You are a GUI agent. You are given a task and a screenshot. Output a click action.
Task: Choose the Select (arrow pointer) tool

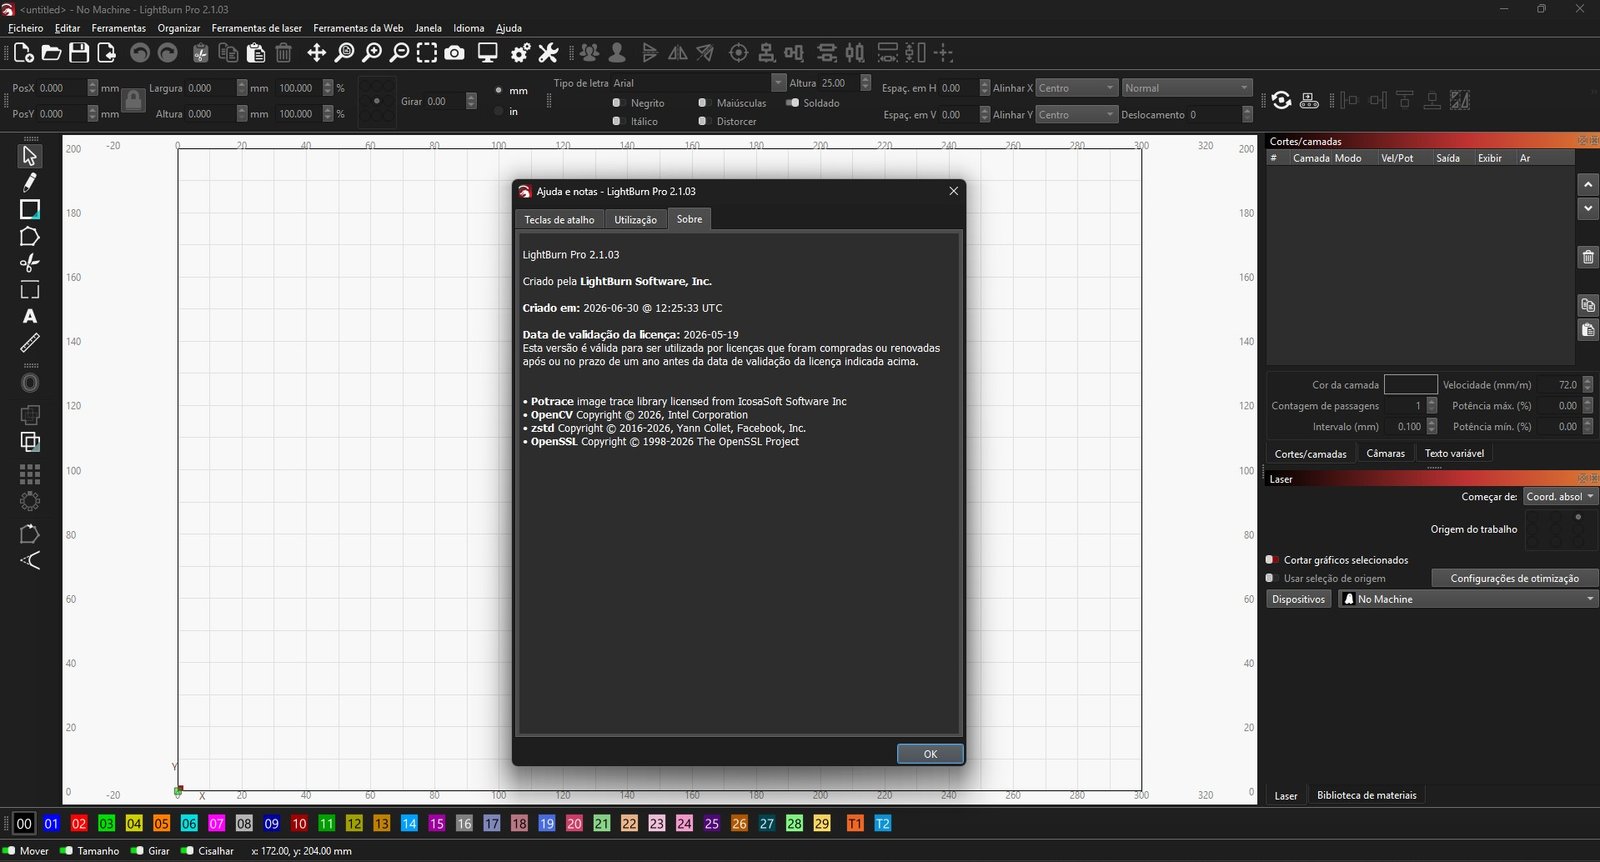pyautogui.click(x=30, y=156)
